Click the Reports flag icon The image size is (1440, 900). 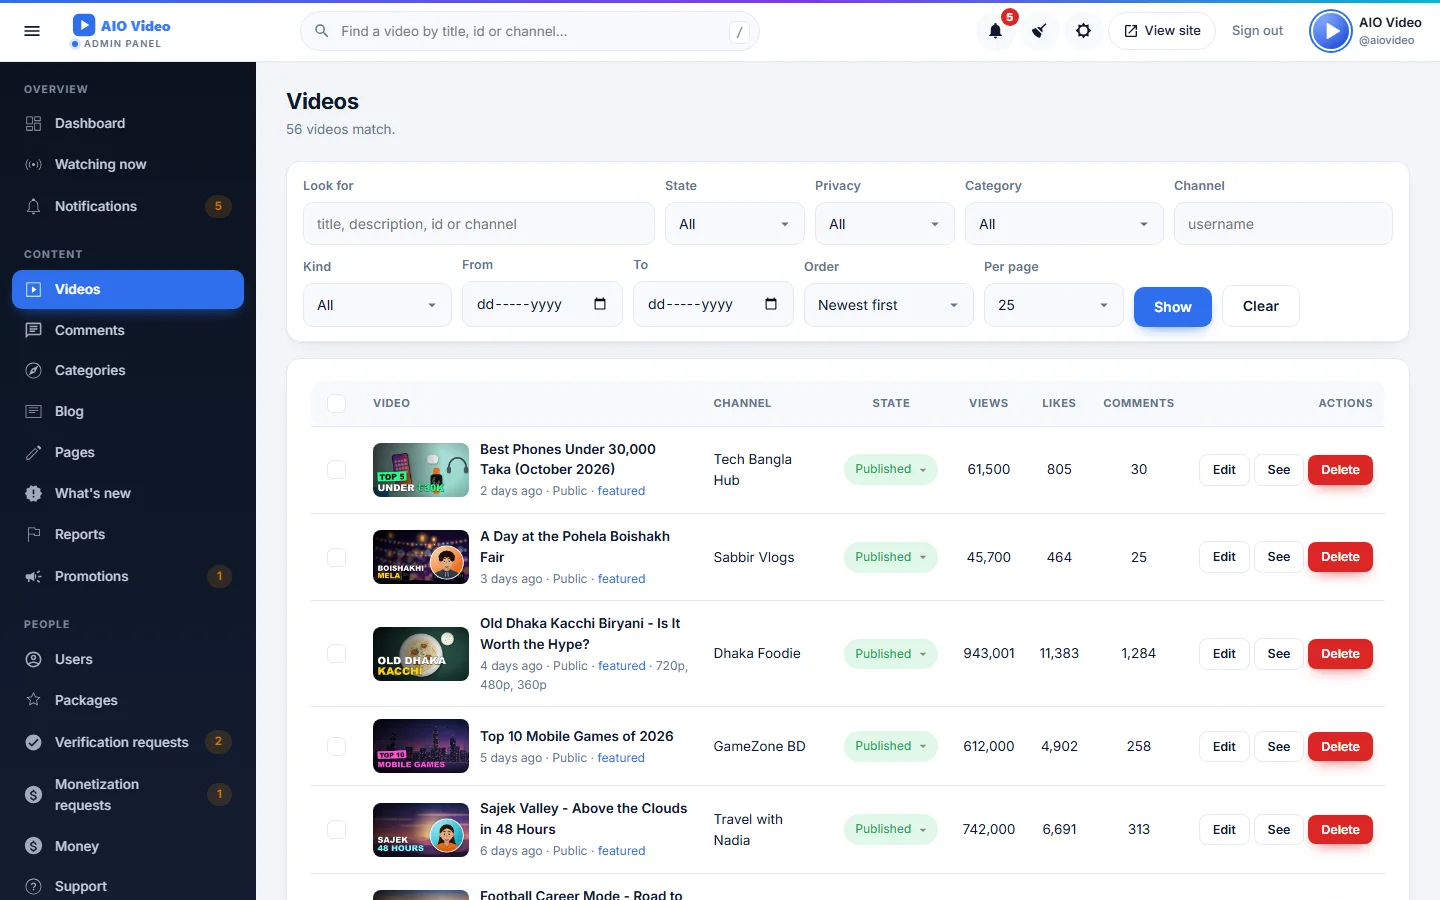tap(34, 534)
